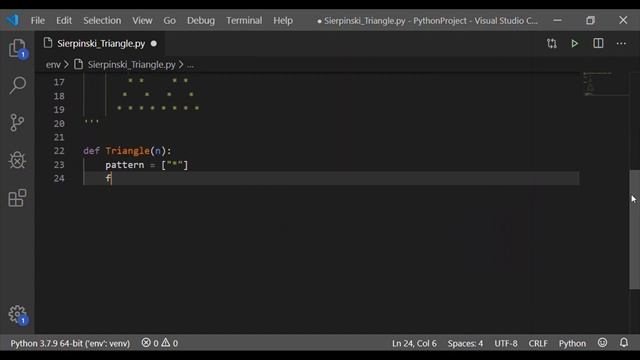Open the Extensions view in the activity bar
The image size is (640, 360).
[17, 198]
